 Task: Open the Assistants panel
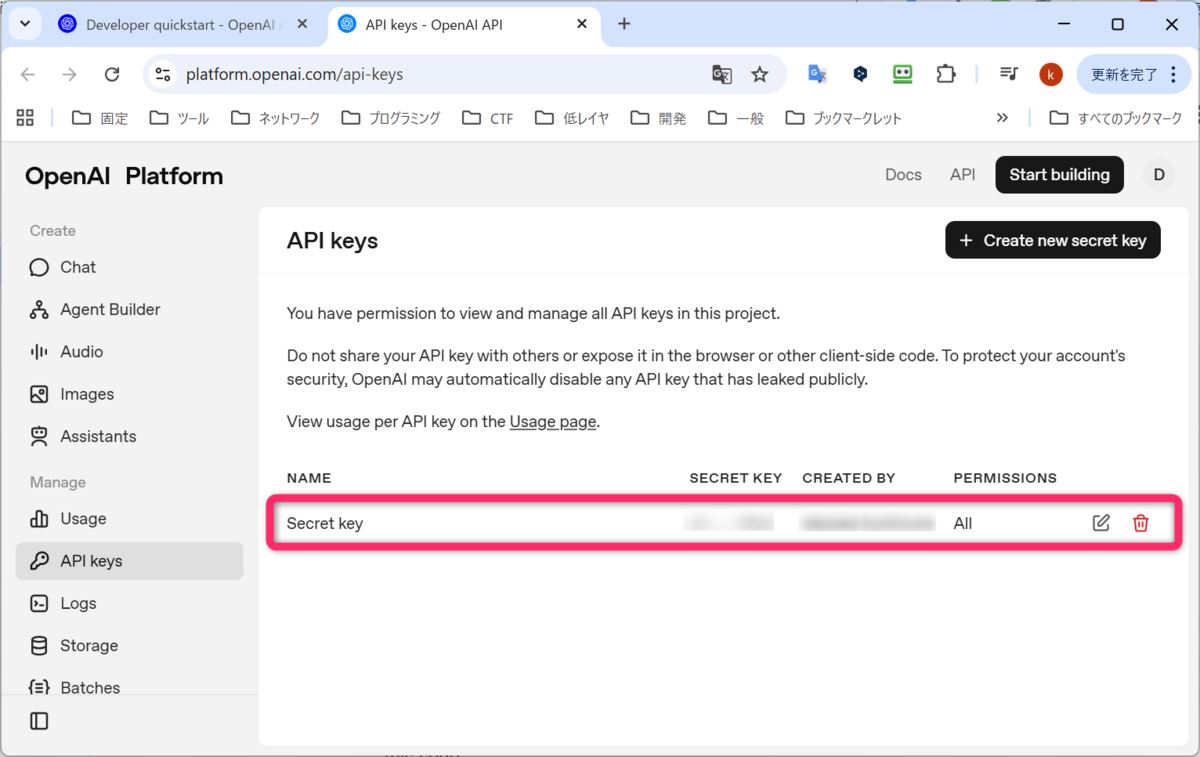click(39, 435)
